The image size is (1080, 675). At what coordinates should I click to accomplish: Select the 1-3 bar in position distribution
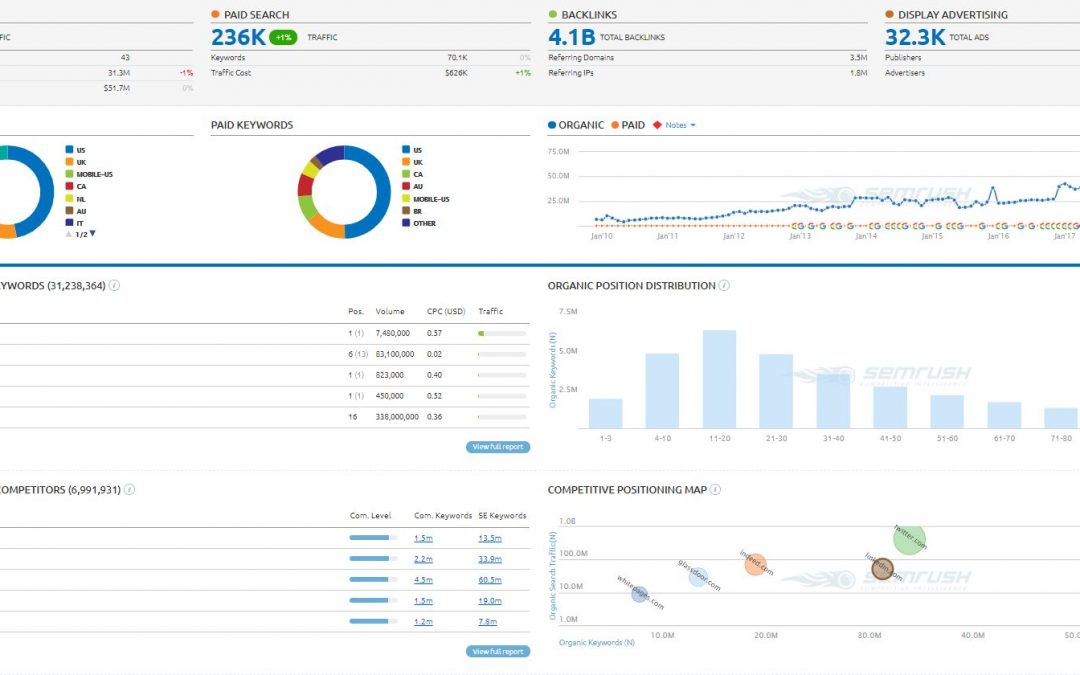(605, 413)
